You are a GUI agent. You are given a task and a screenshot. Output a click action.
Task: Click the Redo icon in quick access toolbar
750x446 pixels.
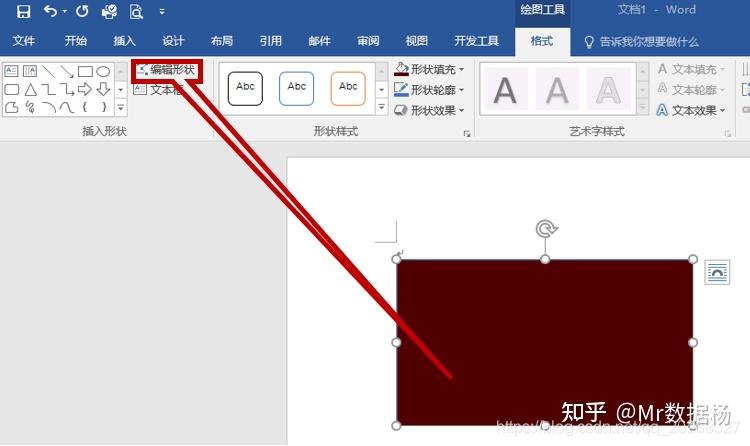82,11
